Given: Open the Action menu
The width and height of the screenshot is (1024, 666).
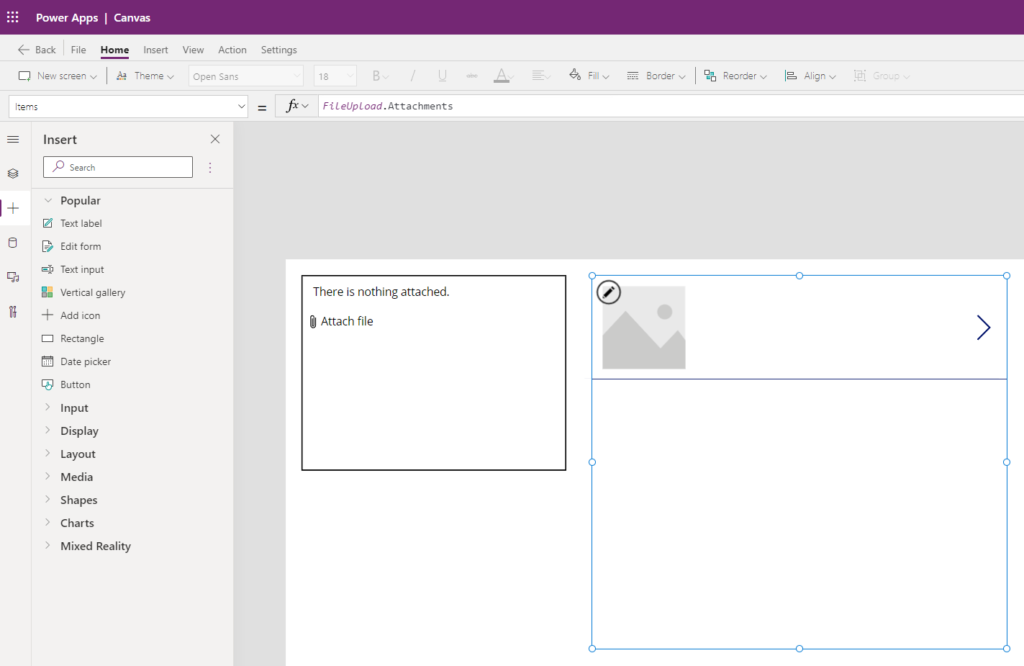Looking at the screenshot, I should (x=232, y=49).
